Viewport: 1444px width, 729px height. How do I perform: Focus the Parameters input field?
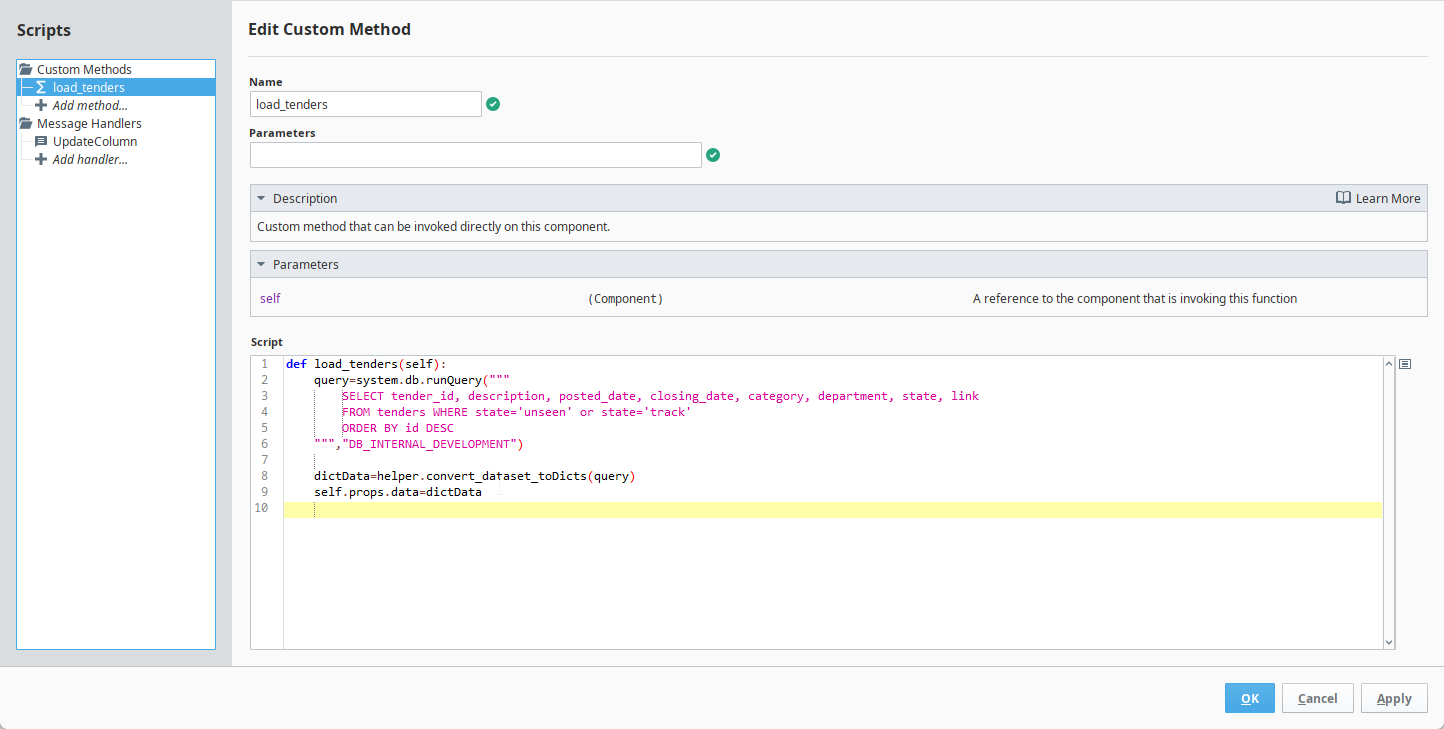point(476,155)
